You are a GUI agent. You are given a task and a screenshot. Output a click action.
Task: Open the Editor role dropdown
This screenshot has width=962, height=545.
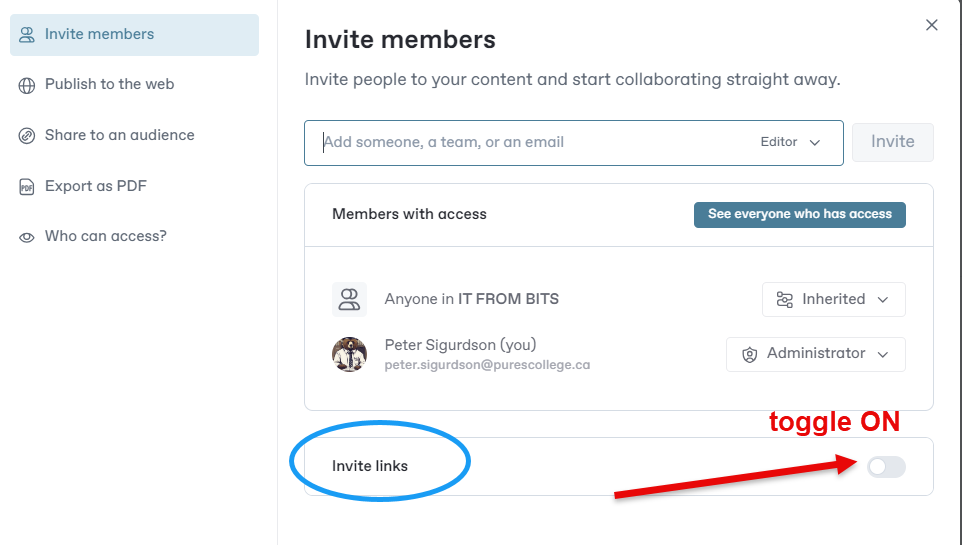click(790, 142)
